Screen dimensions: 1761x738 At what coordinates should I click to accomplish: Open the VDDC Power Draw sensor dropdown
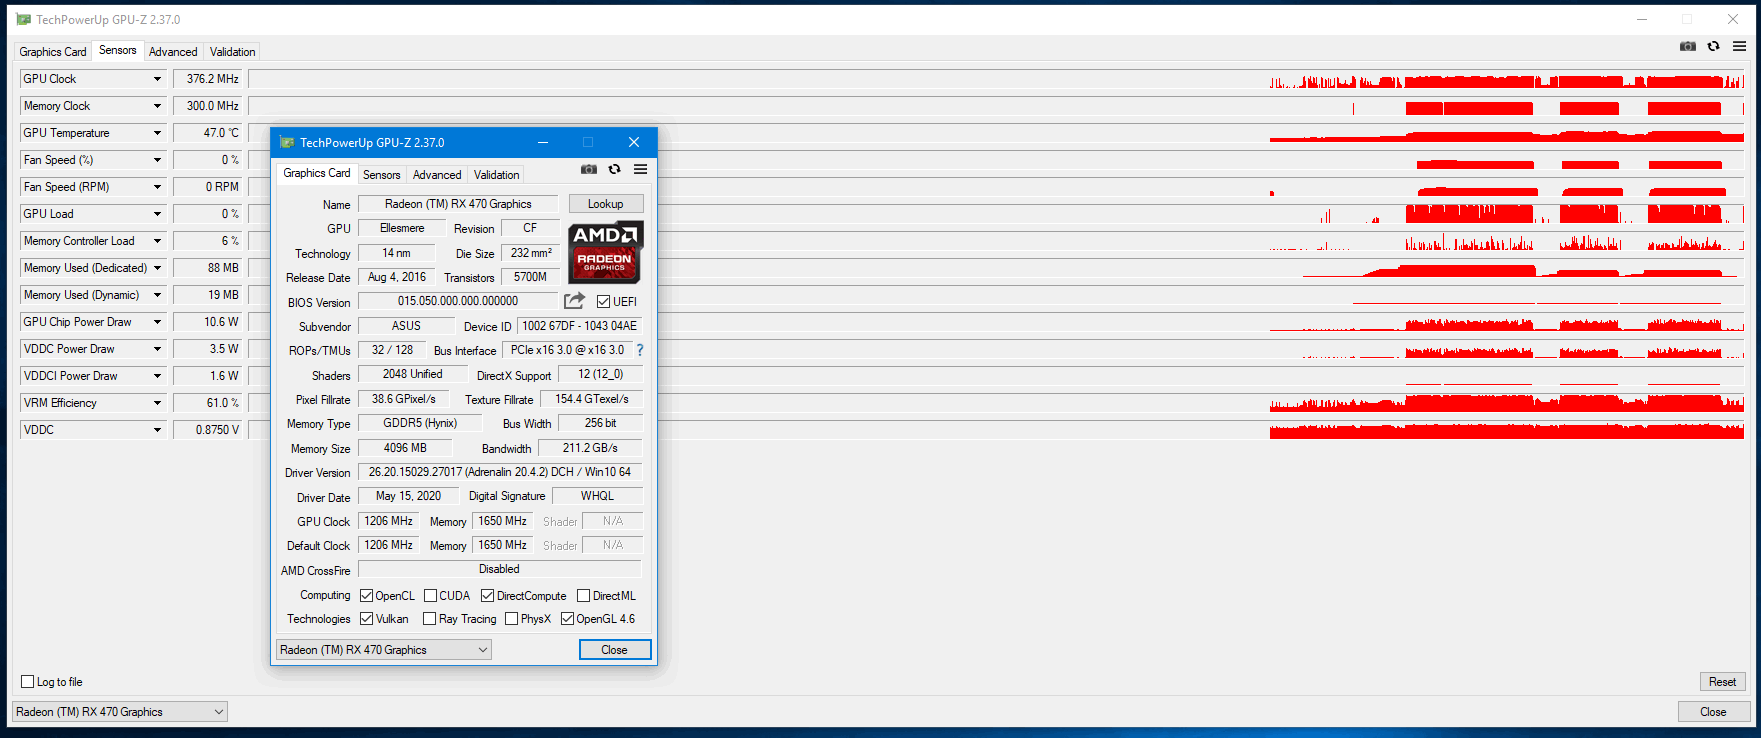[x=157, y=349]
